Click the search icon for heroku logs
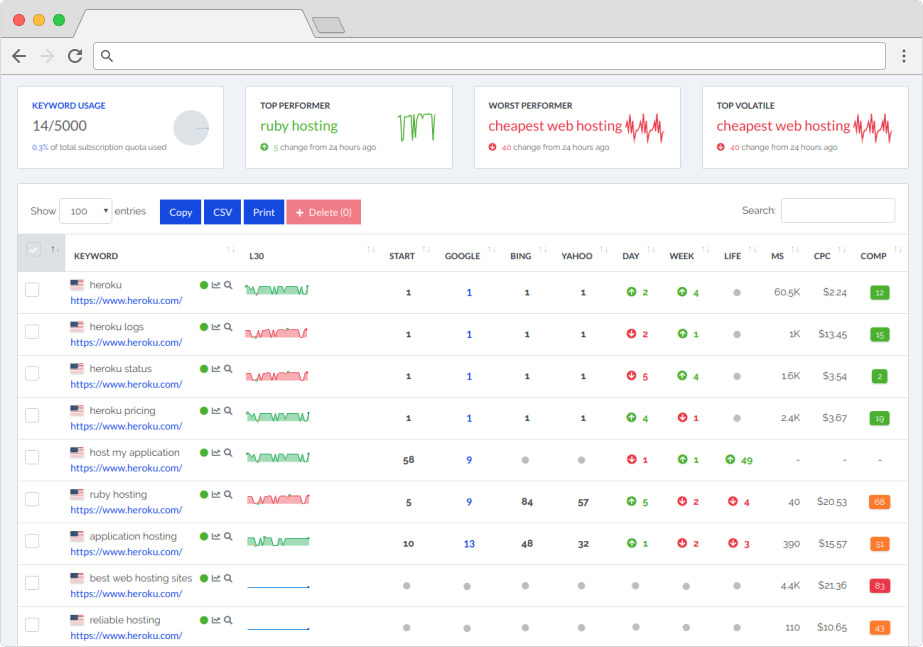 [228, 327]
